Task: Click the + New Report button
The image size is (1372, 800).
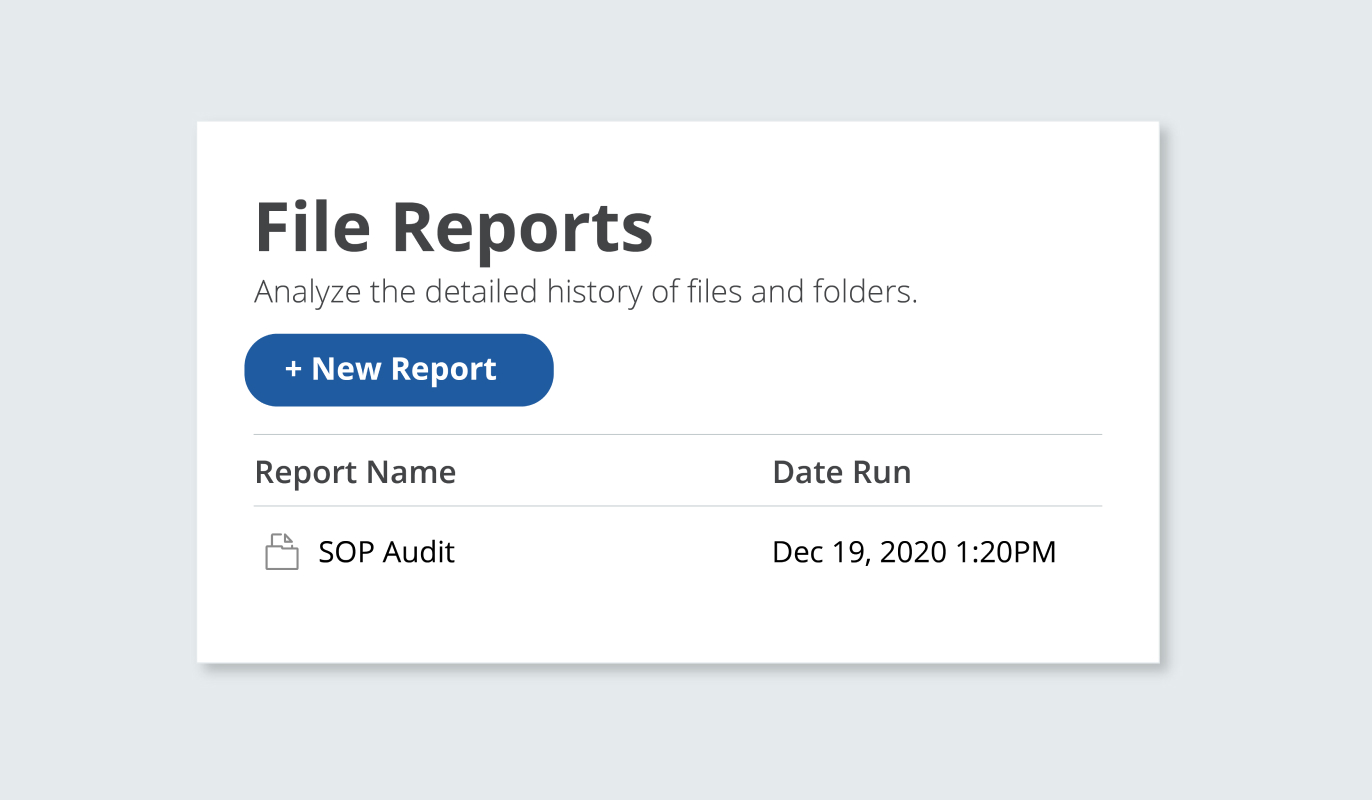Action: click(x=399, y=370)
